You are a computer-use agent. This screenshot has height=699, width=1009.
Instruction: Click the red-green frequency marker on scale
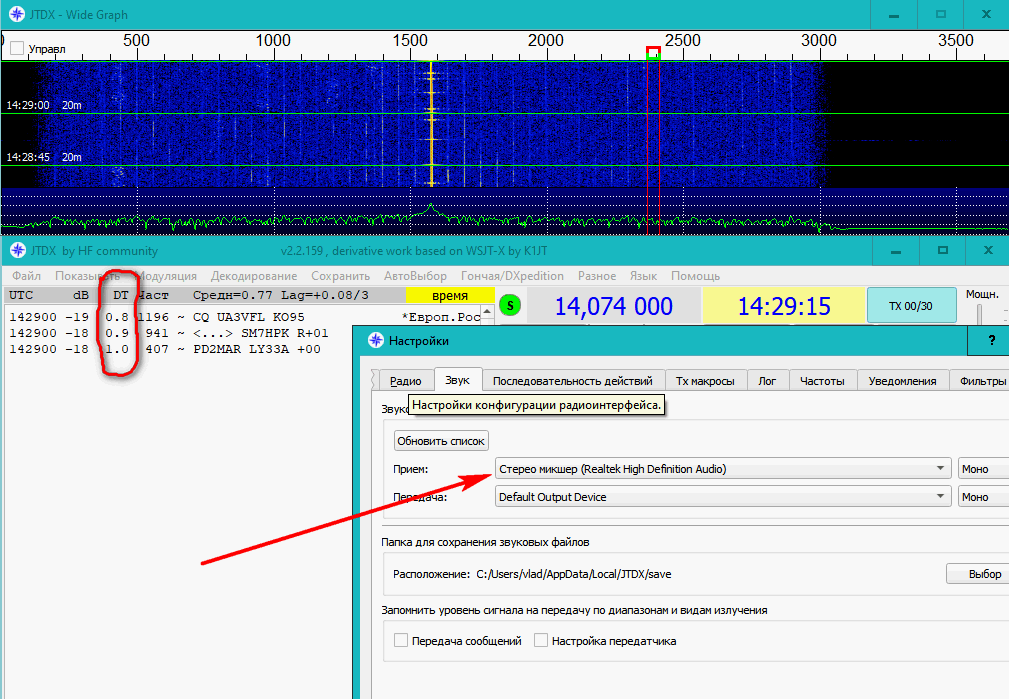[653, 52]
